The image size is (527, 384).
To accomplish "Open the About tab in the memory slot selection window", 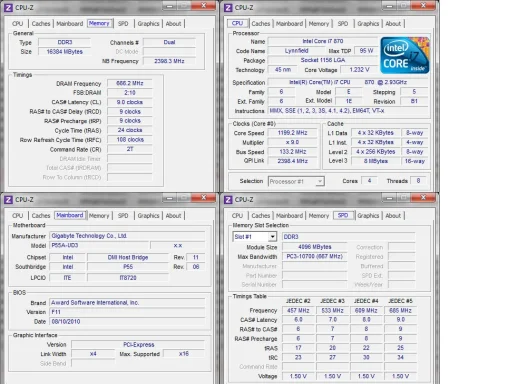I will (x=393, y=216).
